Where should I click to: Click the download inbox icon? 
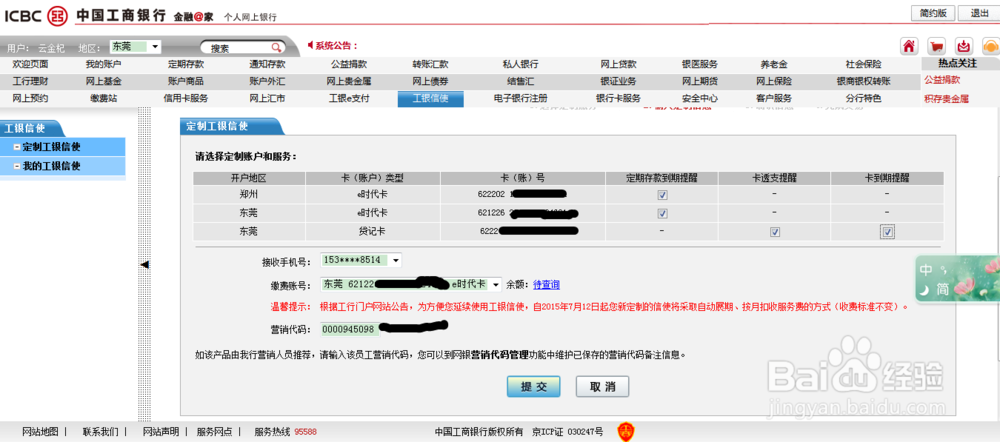(x=964, y=47)
